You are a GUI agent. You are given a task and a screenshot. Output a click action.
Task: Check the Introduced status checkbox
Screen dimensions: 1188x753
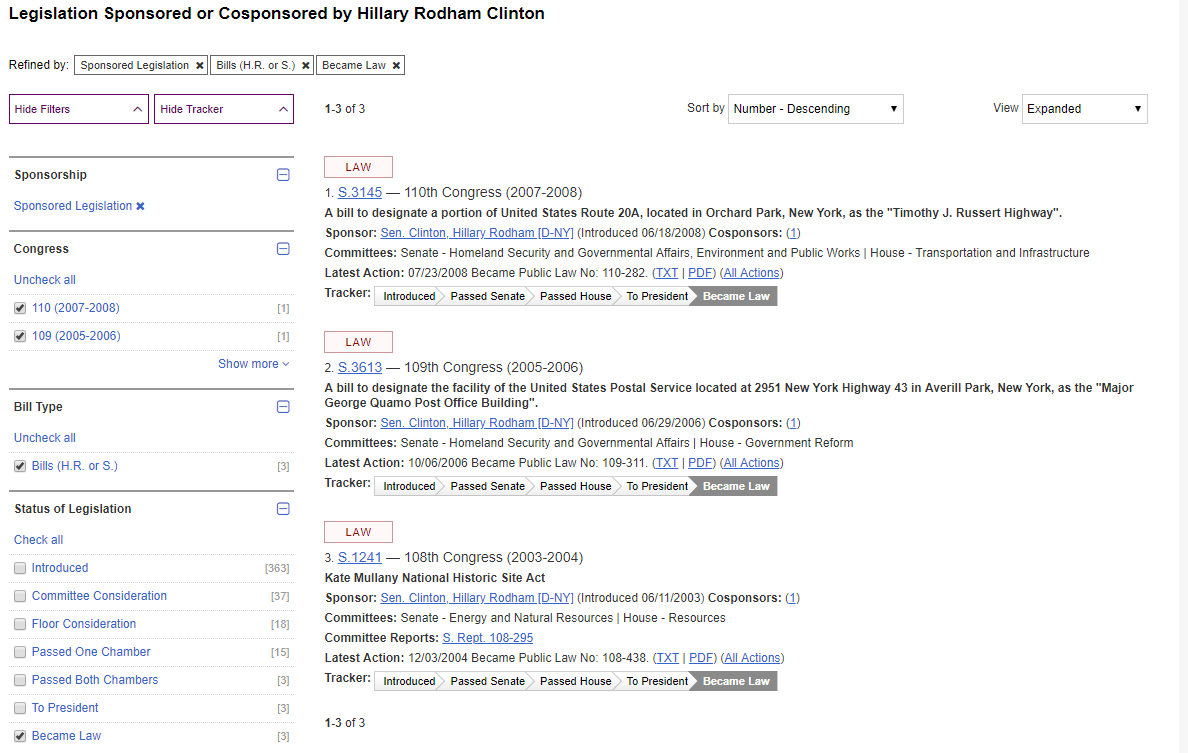20,568
